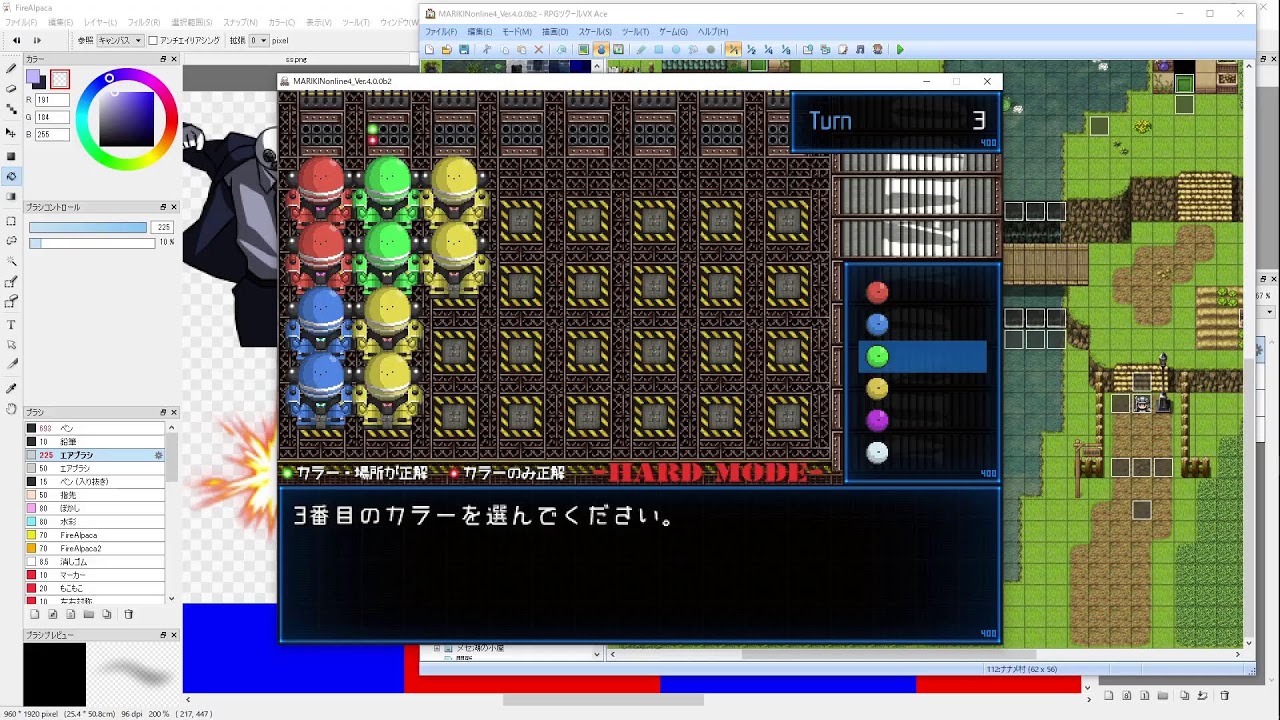Open FireAlpaca ファイル(F) menu
Viewport: 1280px width, 720px height.
pyautogui.click(x=21, y=22)
